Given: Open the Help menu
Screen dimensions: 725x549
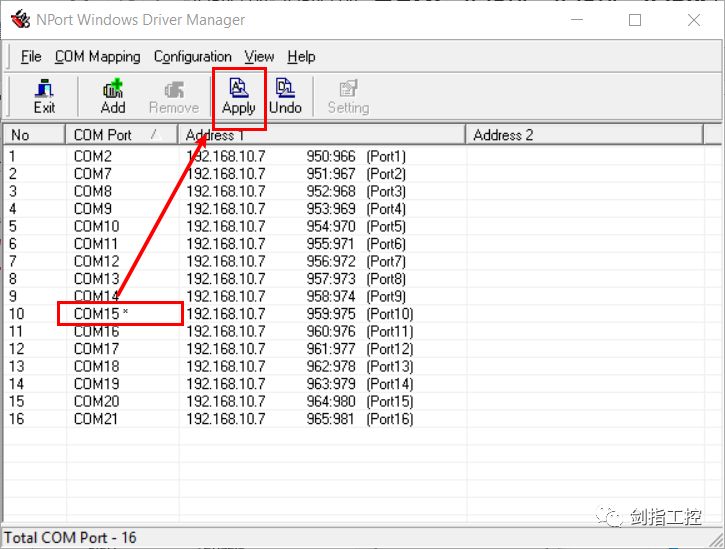Looking at the screenshot, I should (301, 56).
